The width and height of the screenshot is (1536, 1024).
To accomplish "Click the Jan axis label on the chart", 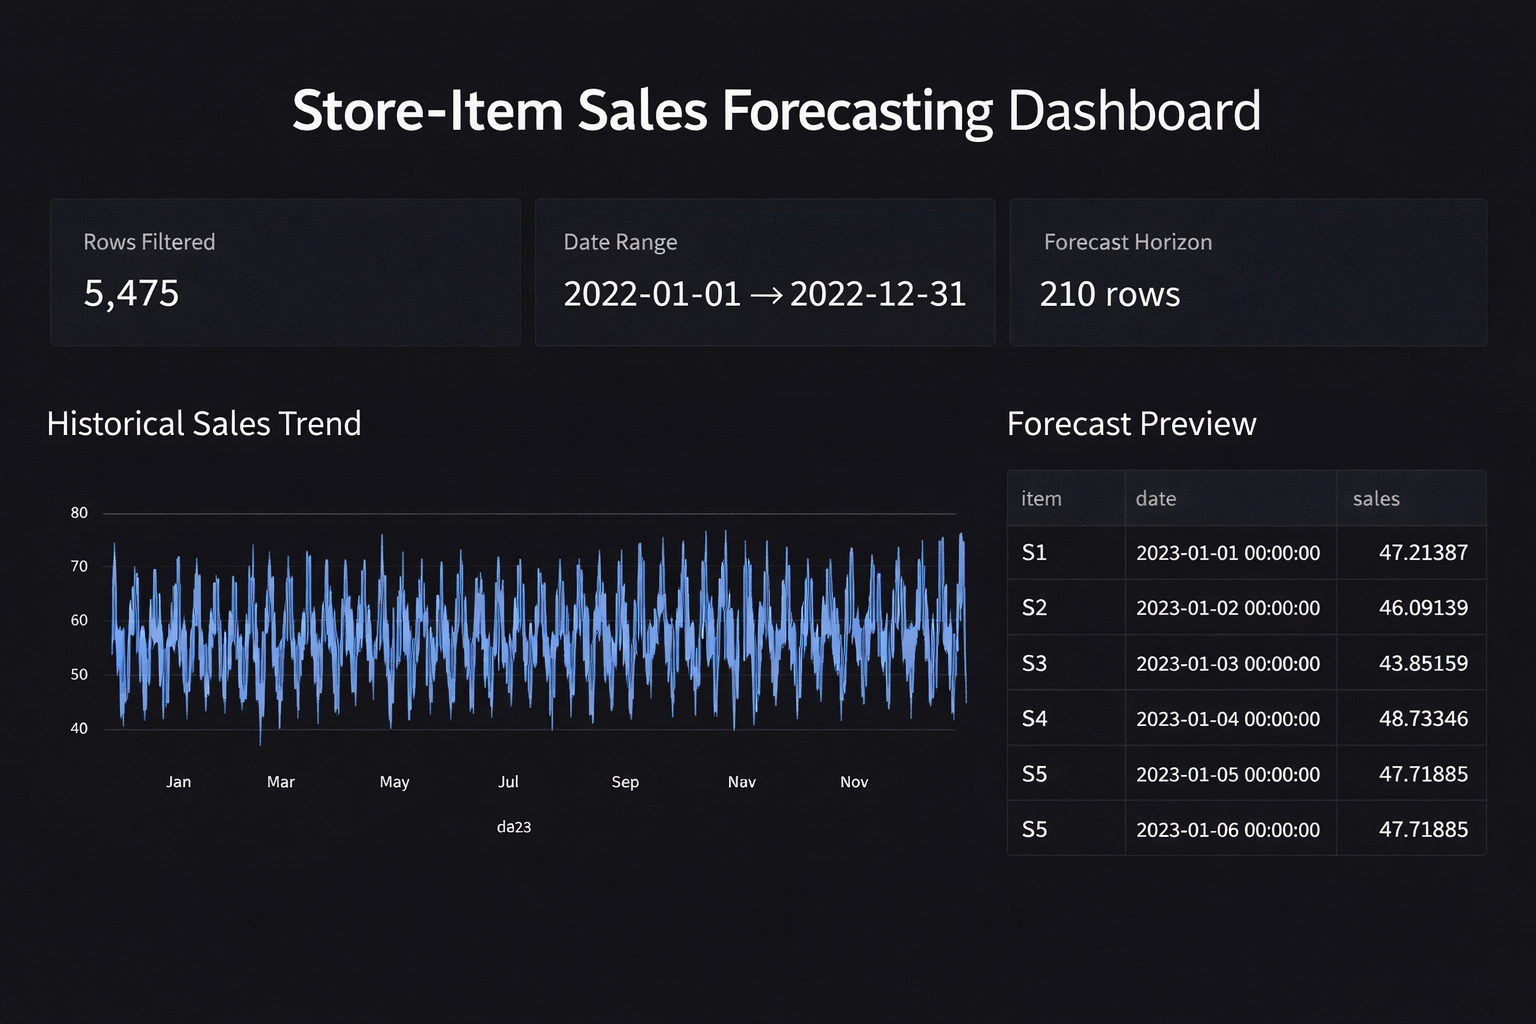I will (178, 782).
